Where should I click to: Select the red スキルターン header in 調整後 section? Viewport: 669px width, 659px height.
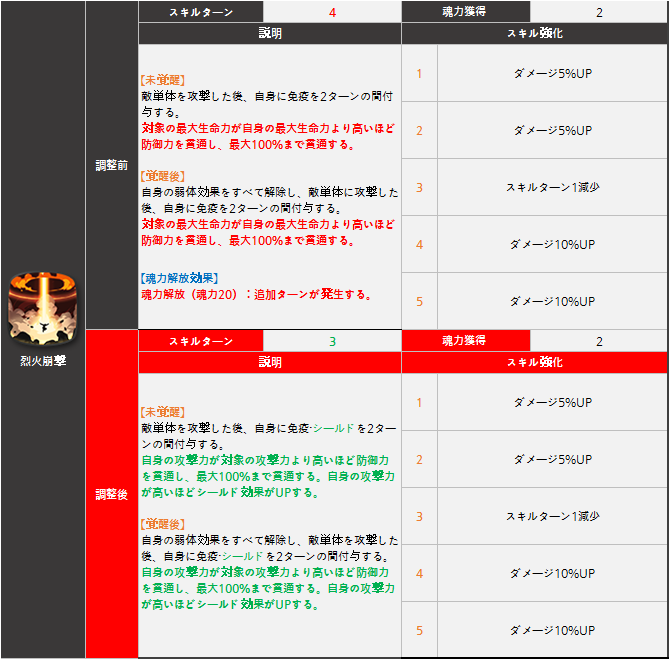[x=201, y=341]
